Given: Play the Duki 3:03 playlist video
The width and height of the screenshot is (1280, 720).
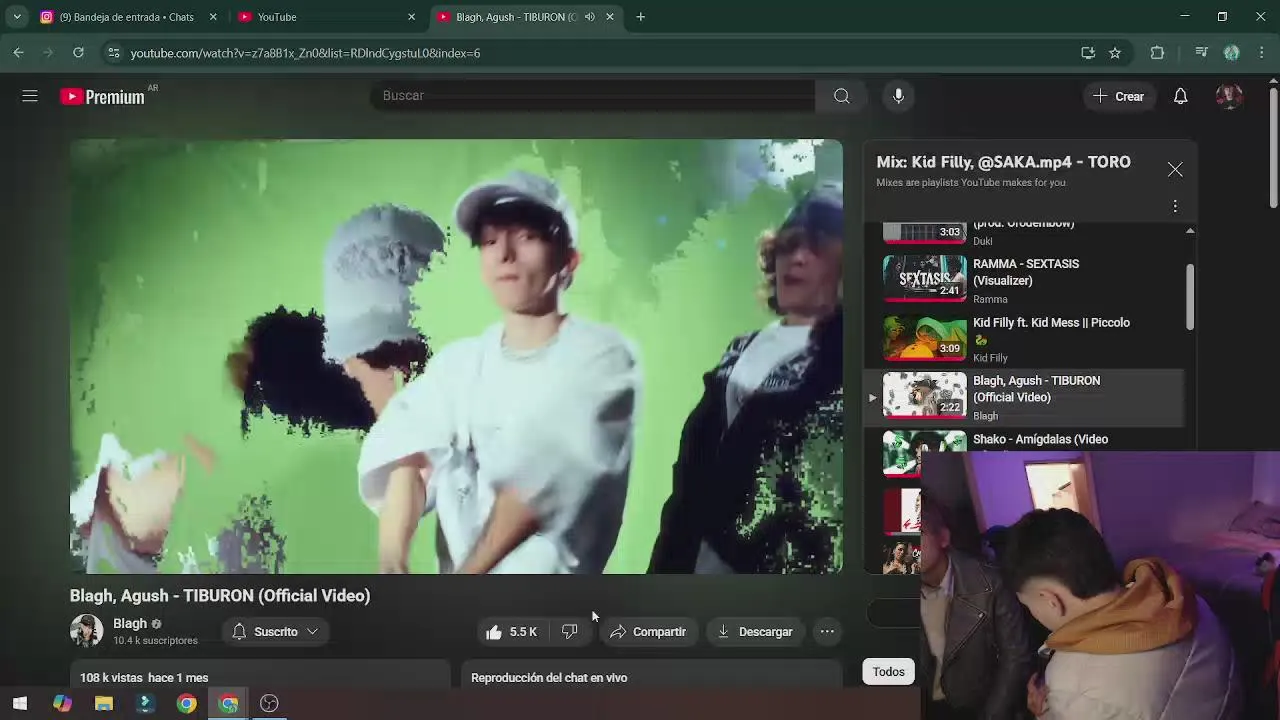Looking at the screenshot, I should [x=1024, y=235].
